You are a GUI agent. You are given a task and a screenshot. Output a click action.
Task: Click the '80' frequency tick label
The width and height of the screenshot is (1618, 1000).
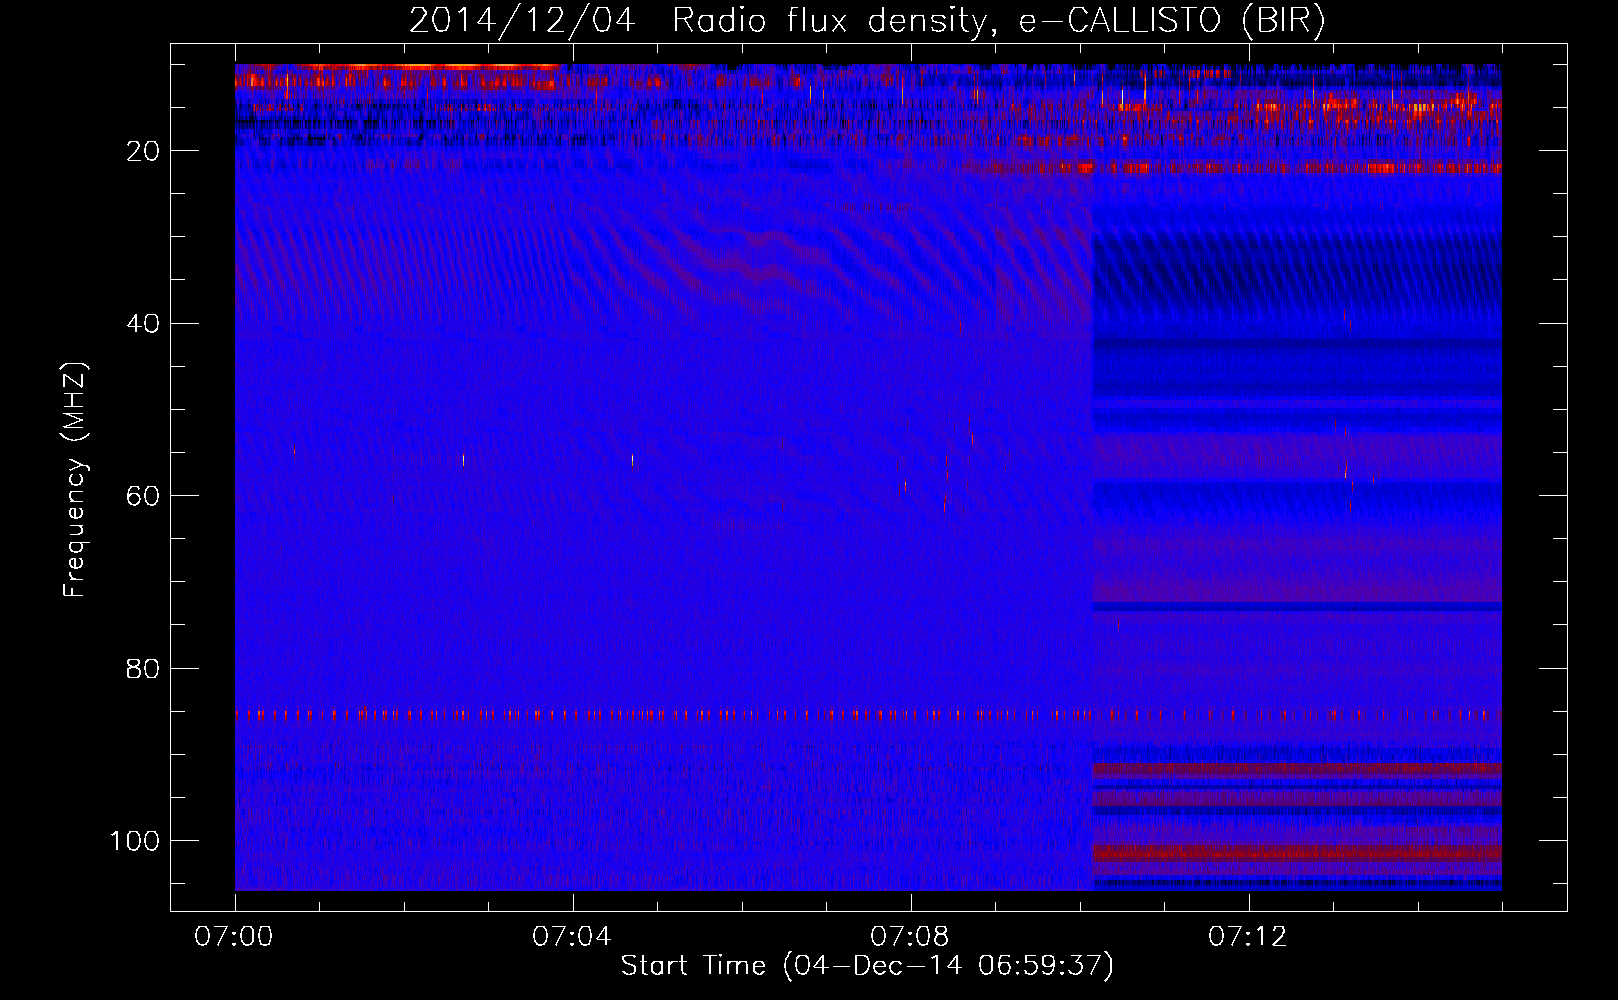point(143,669)
